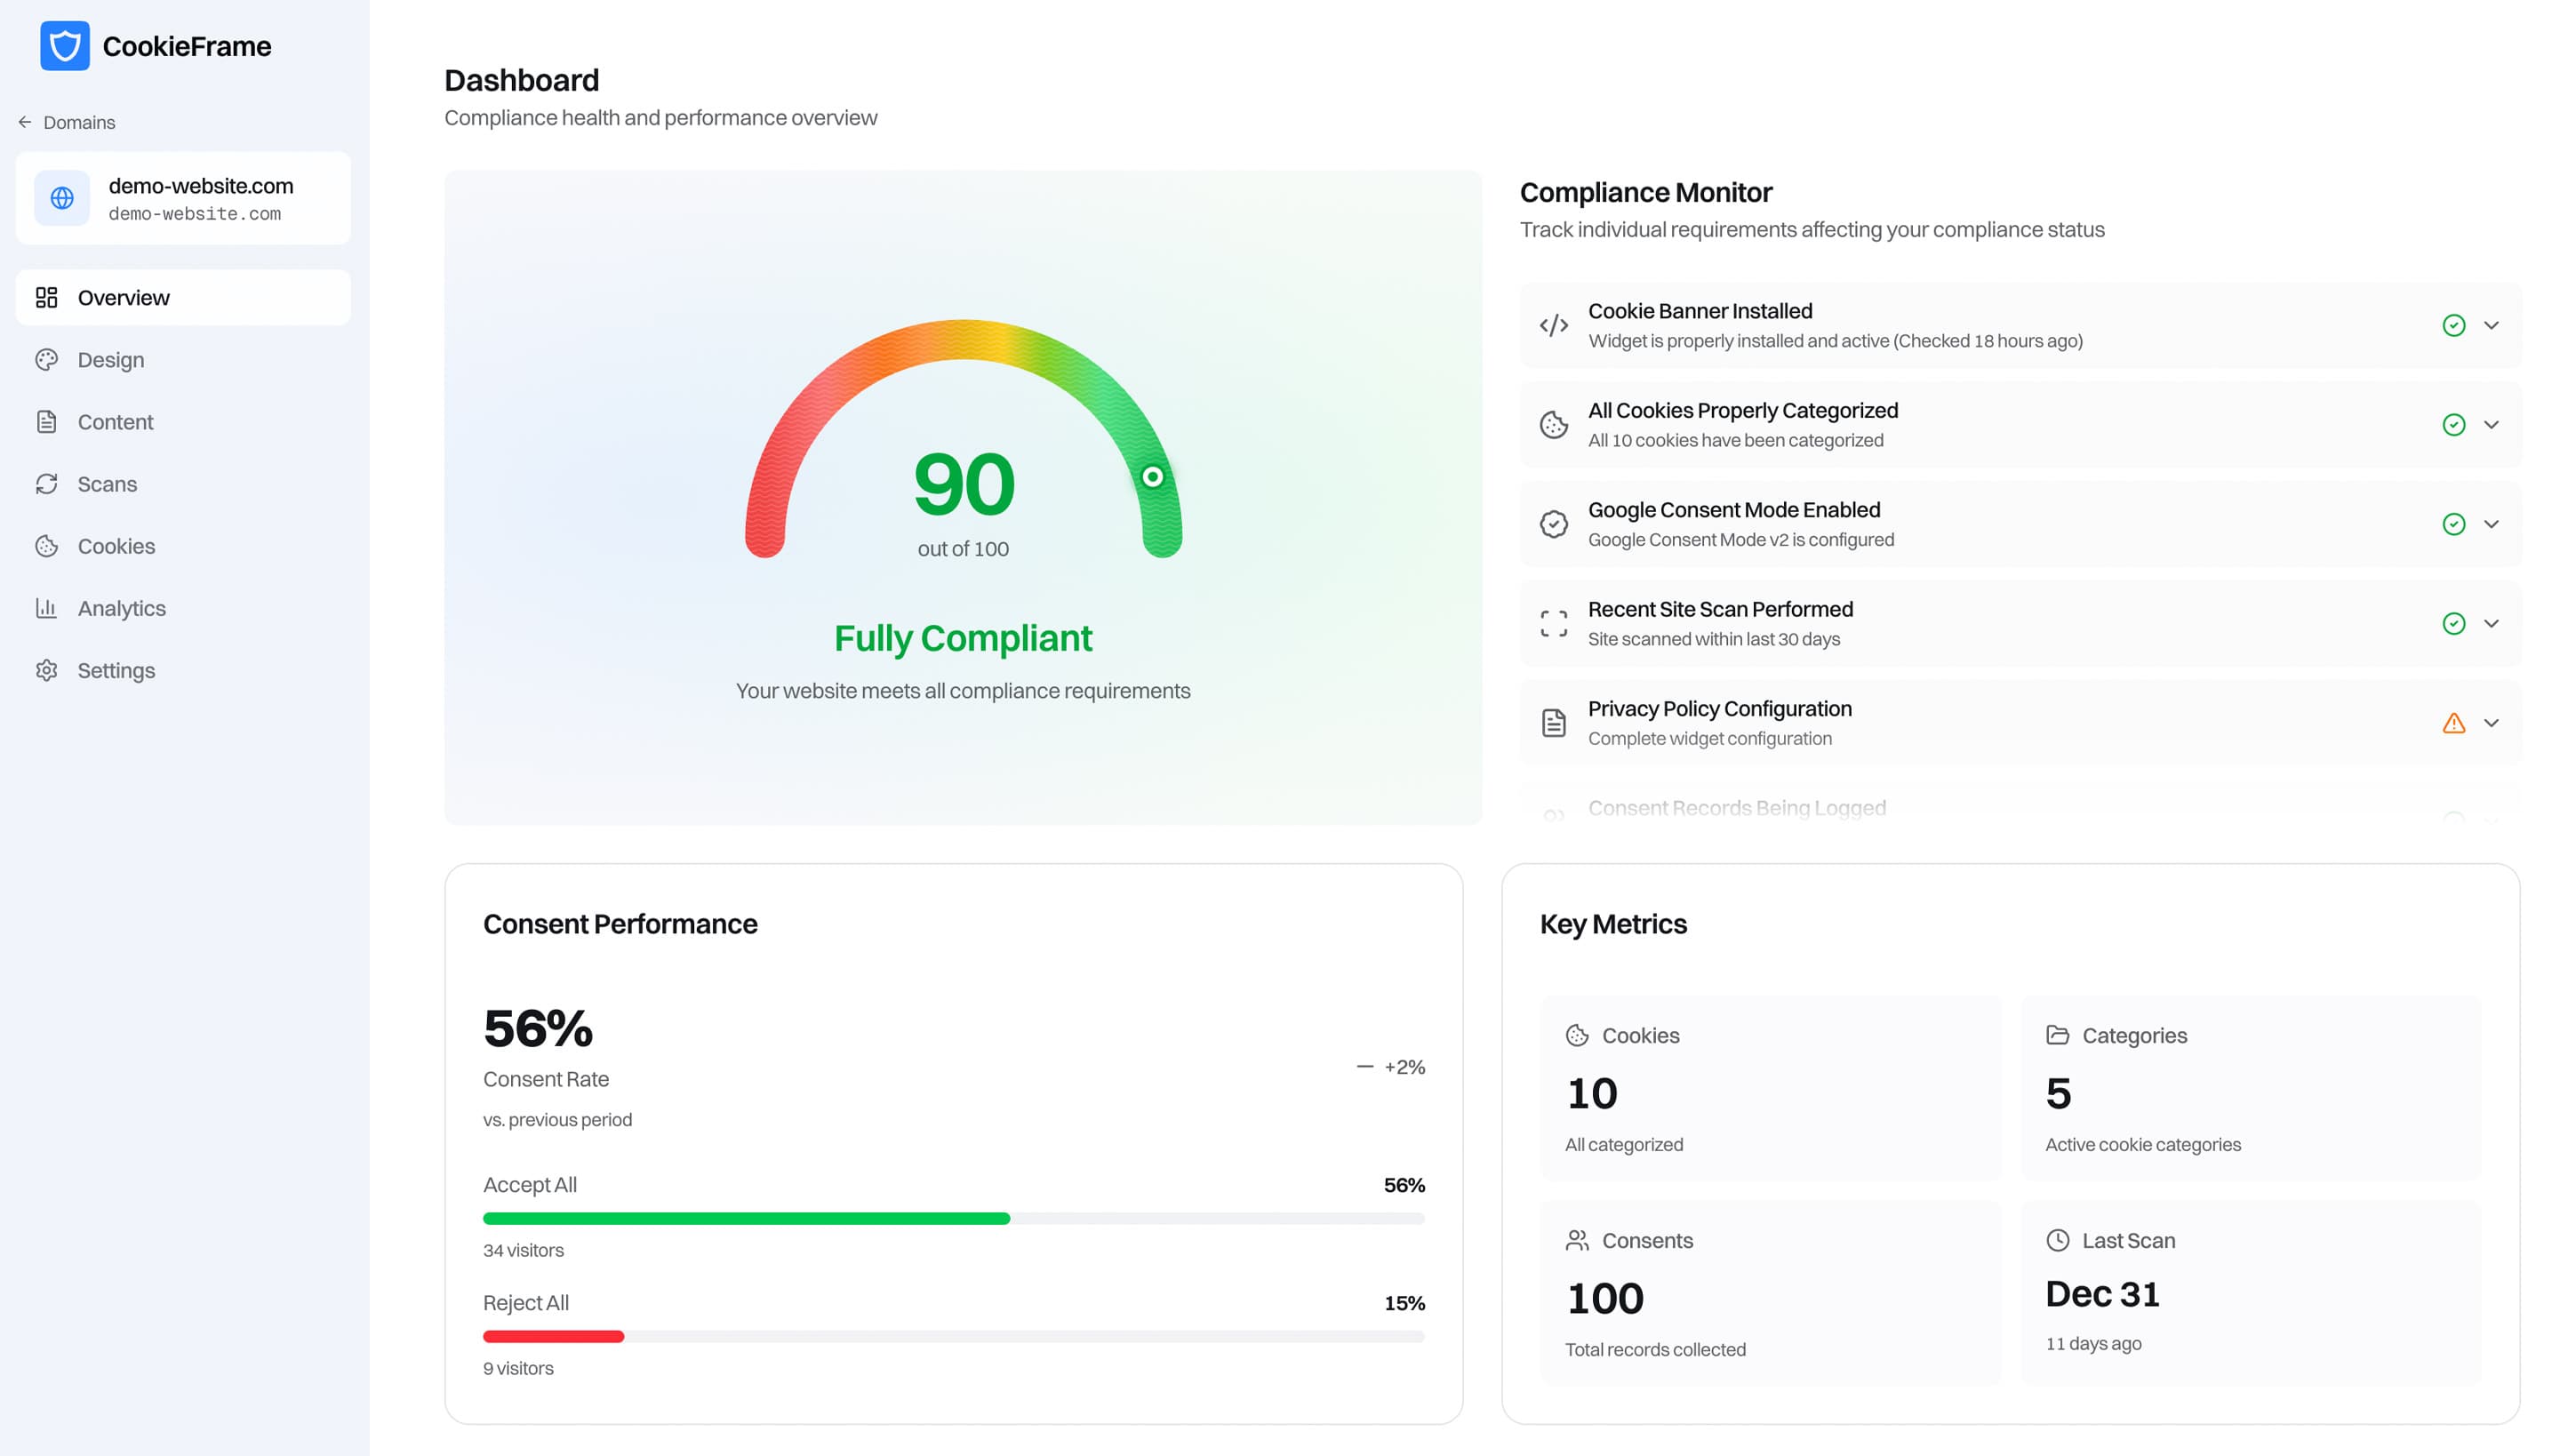Select the Analytics chart icon

point(48,608)
